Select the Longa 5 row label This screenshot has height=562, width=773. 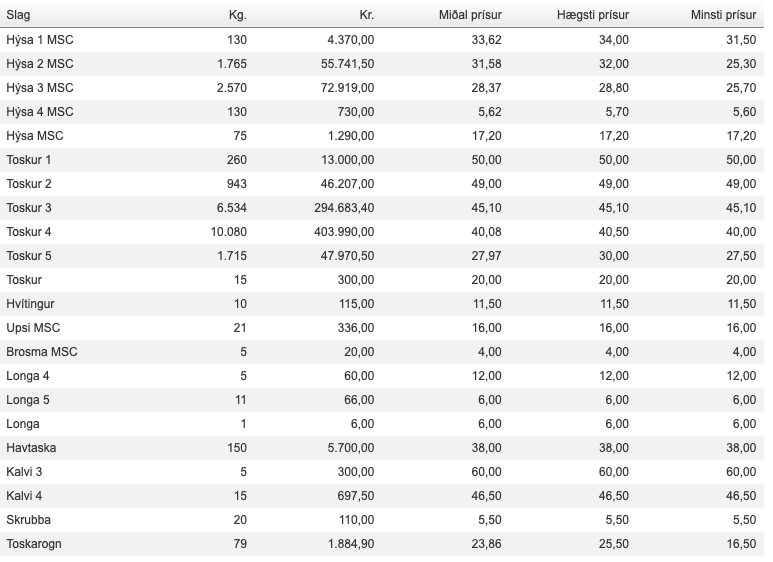[x=26, y=400]
